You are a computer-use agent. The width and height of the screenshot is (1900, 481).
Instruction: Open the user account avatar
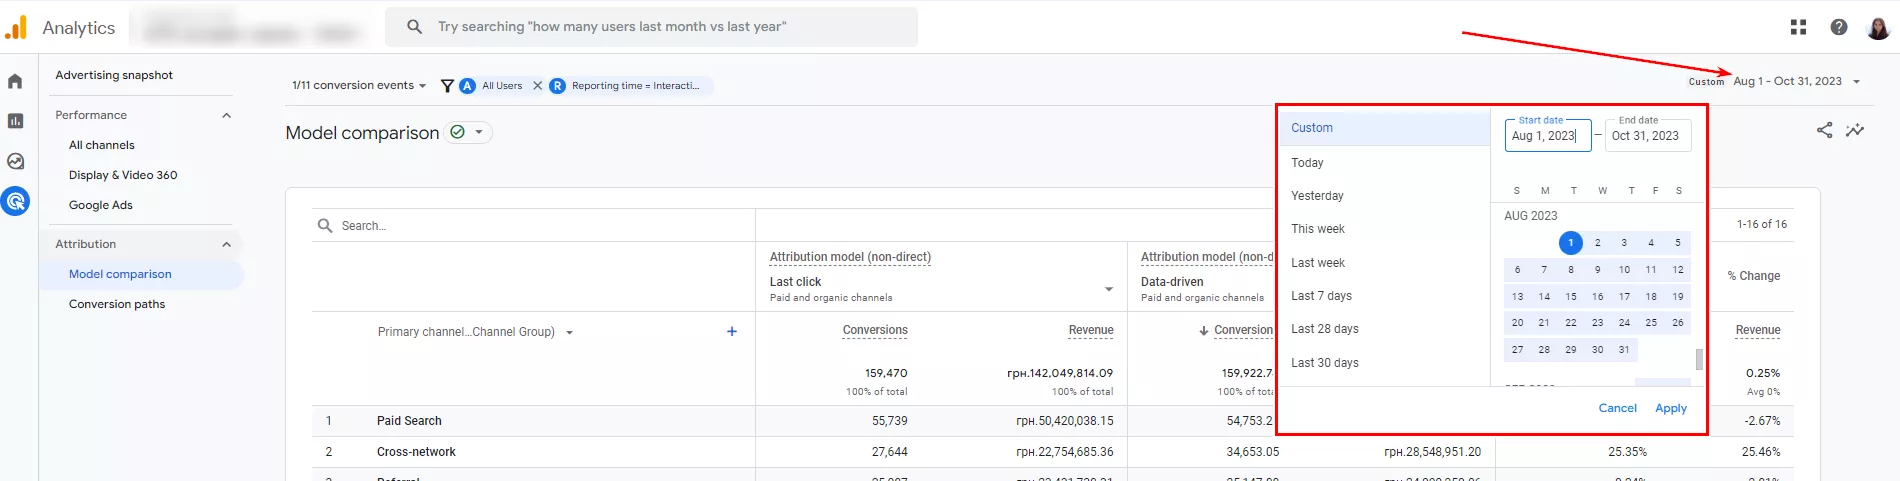[x=1878, y=27]
